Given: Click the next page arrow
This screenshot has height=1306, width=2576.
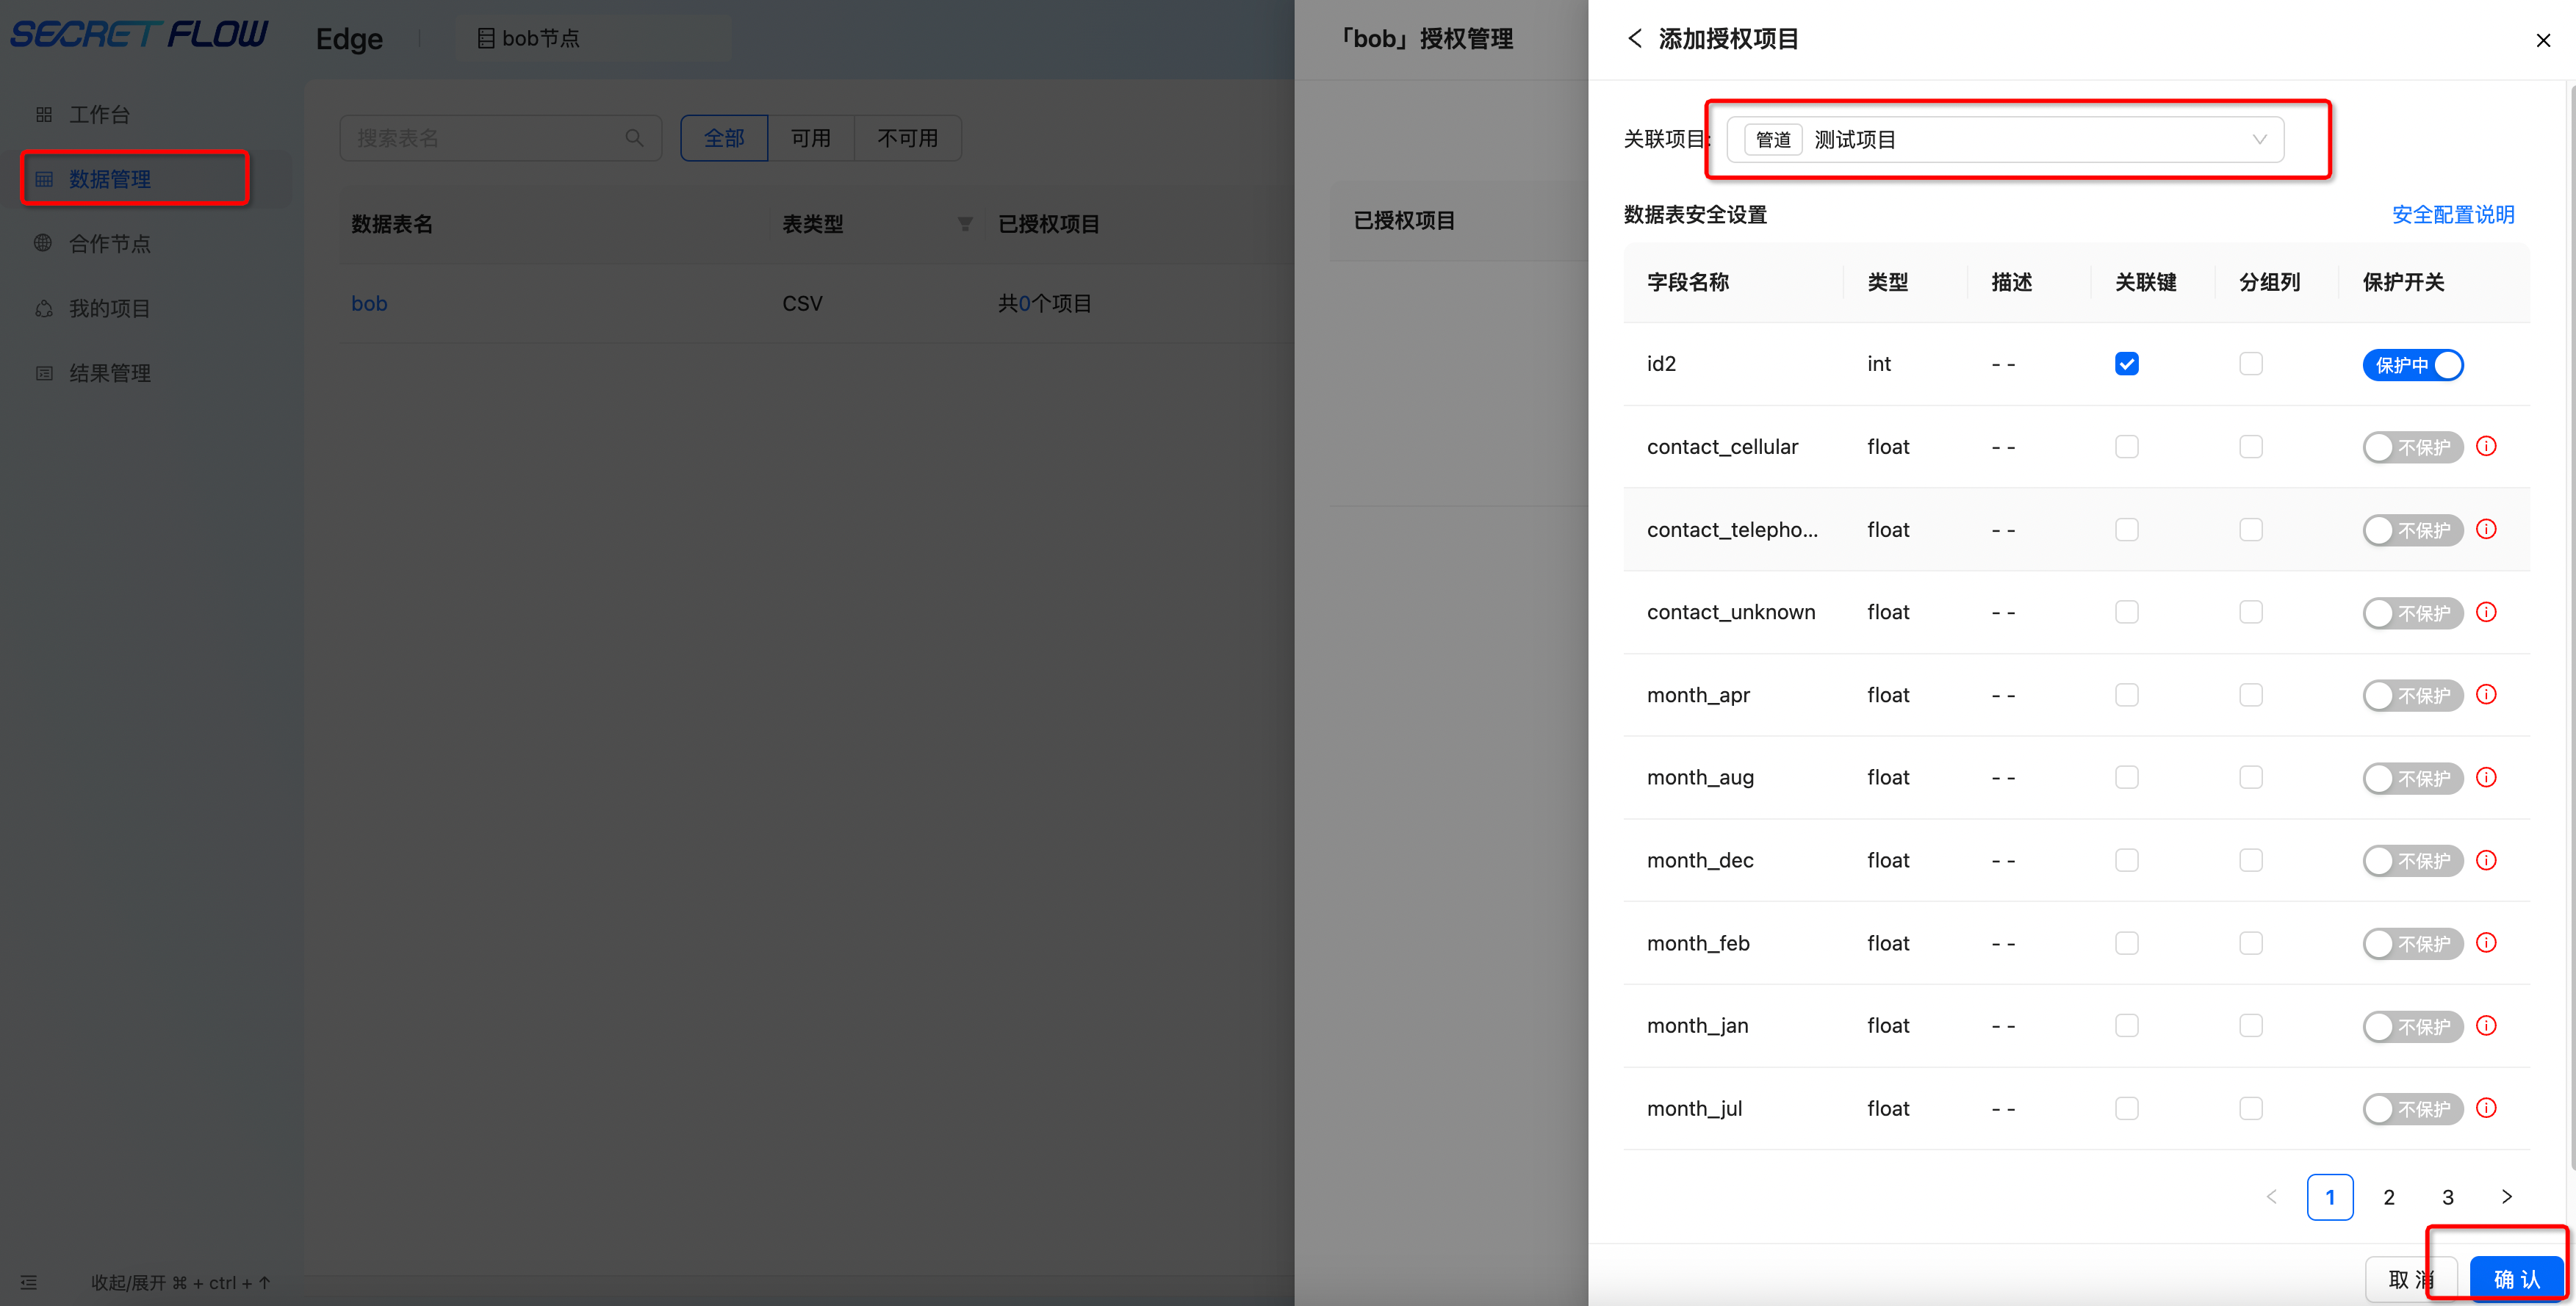Looking at the screenshot, I should tap(2506, 1197).
